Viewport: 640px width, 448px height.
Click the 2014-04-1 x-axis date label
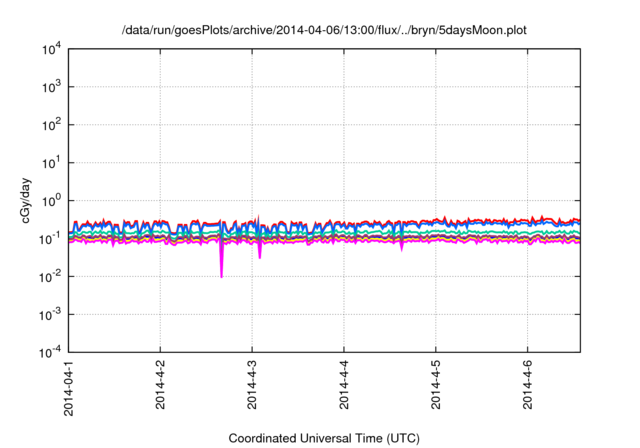[x=69, y=388]
